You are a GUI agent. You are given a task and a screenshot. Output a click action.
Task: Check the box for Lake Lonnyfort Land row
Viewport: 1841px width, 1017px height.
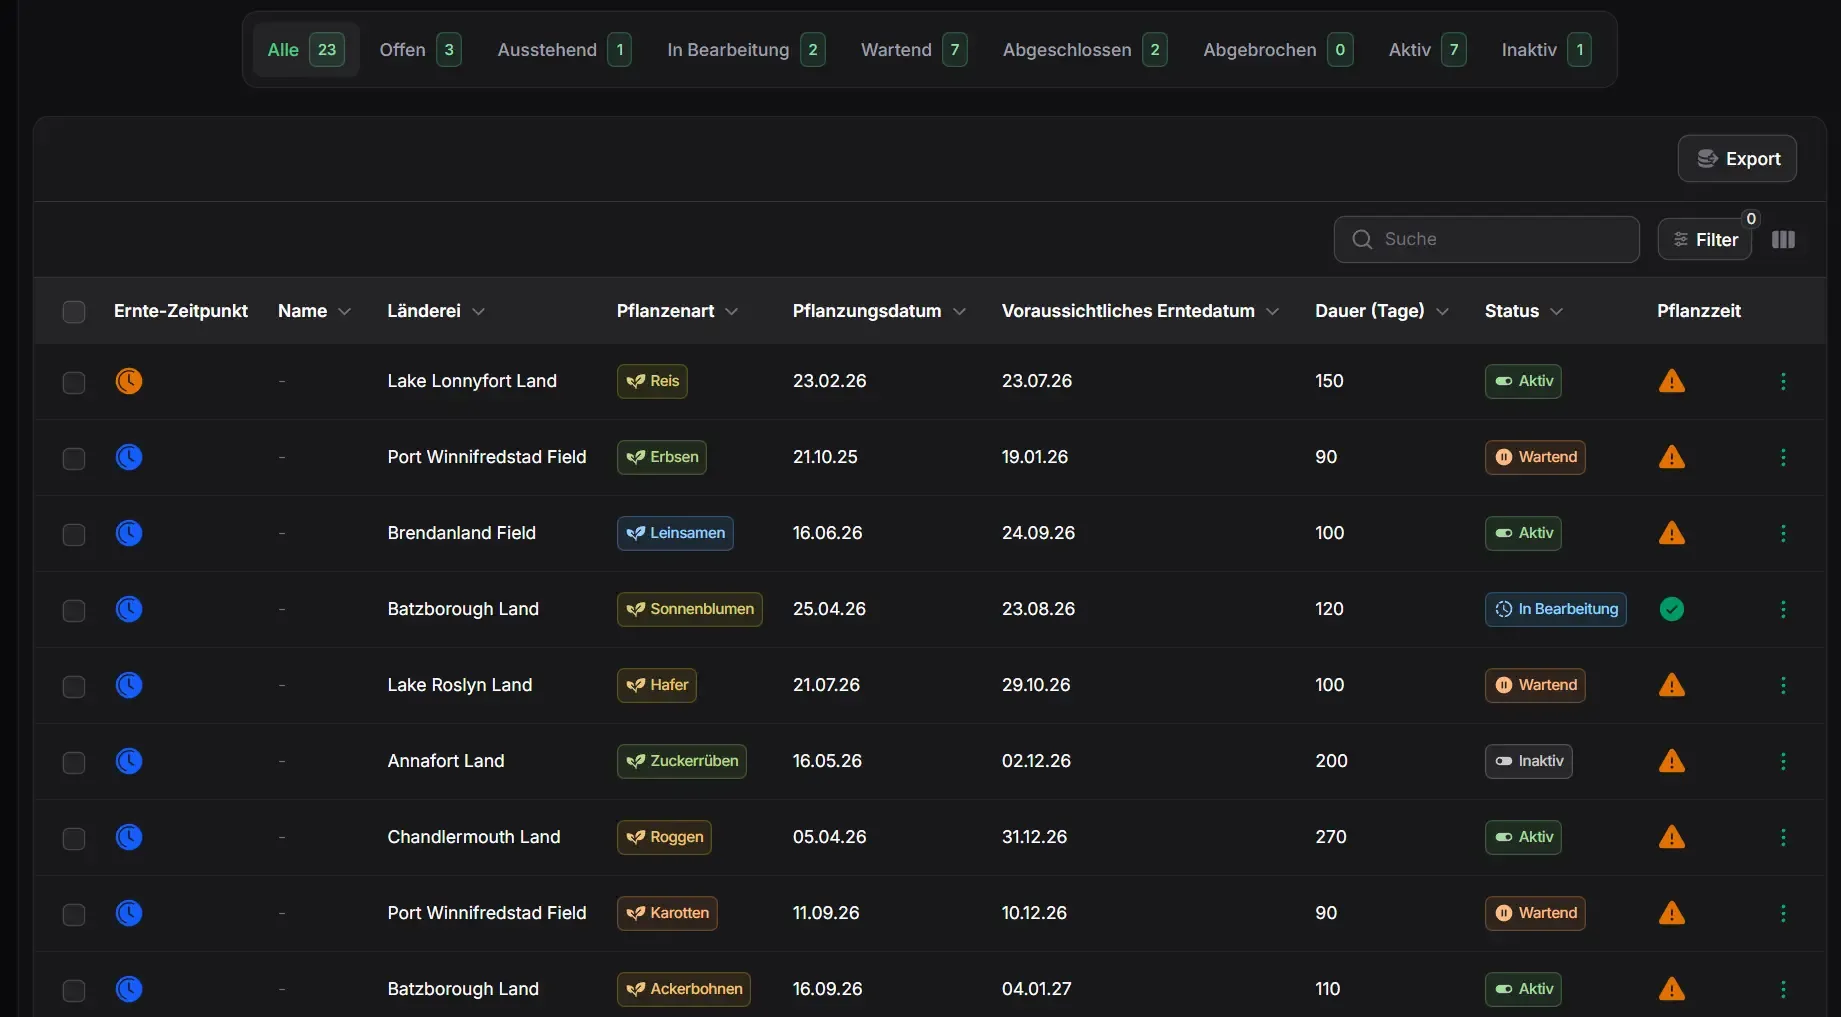tap(74, 383)
